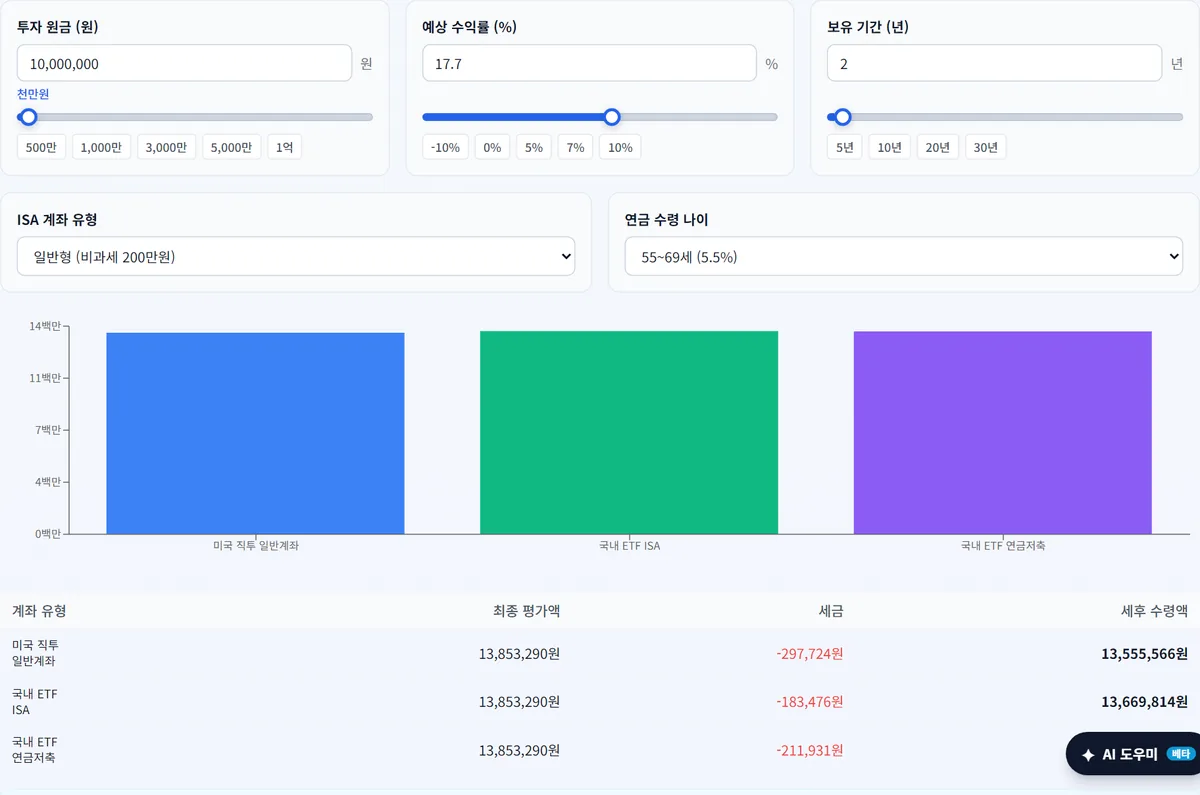This screenshot has height=795, width=1200.
Task: Select the 3,000만 preset button
Action: coord(166,147)
